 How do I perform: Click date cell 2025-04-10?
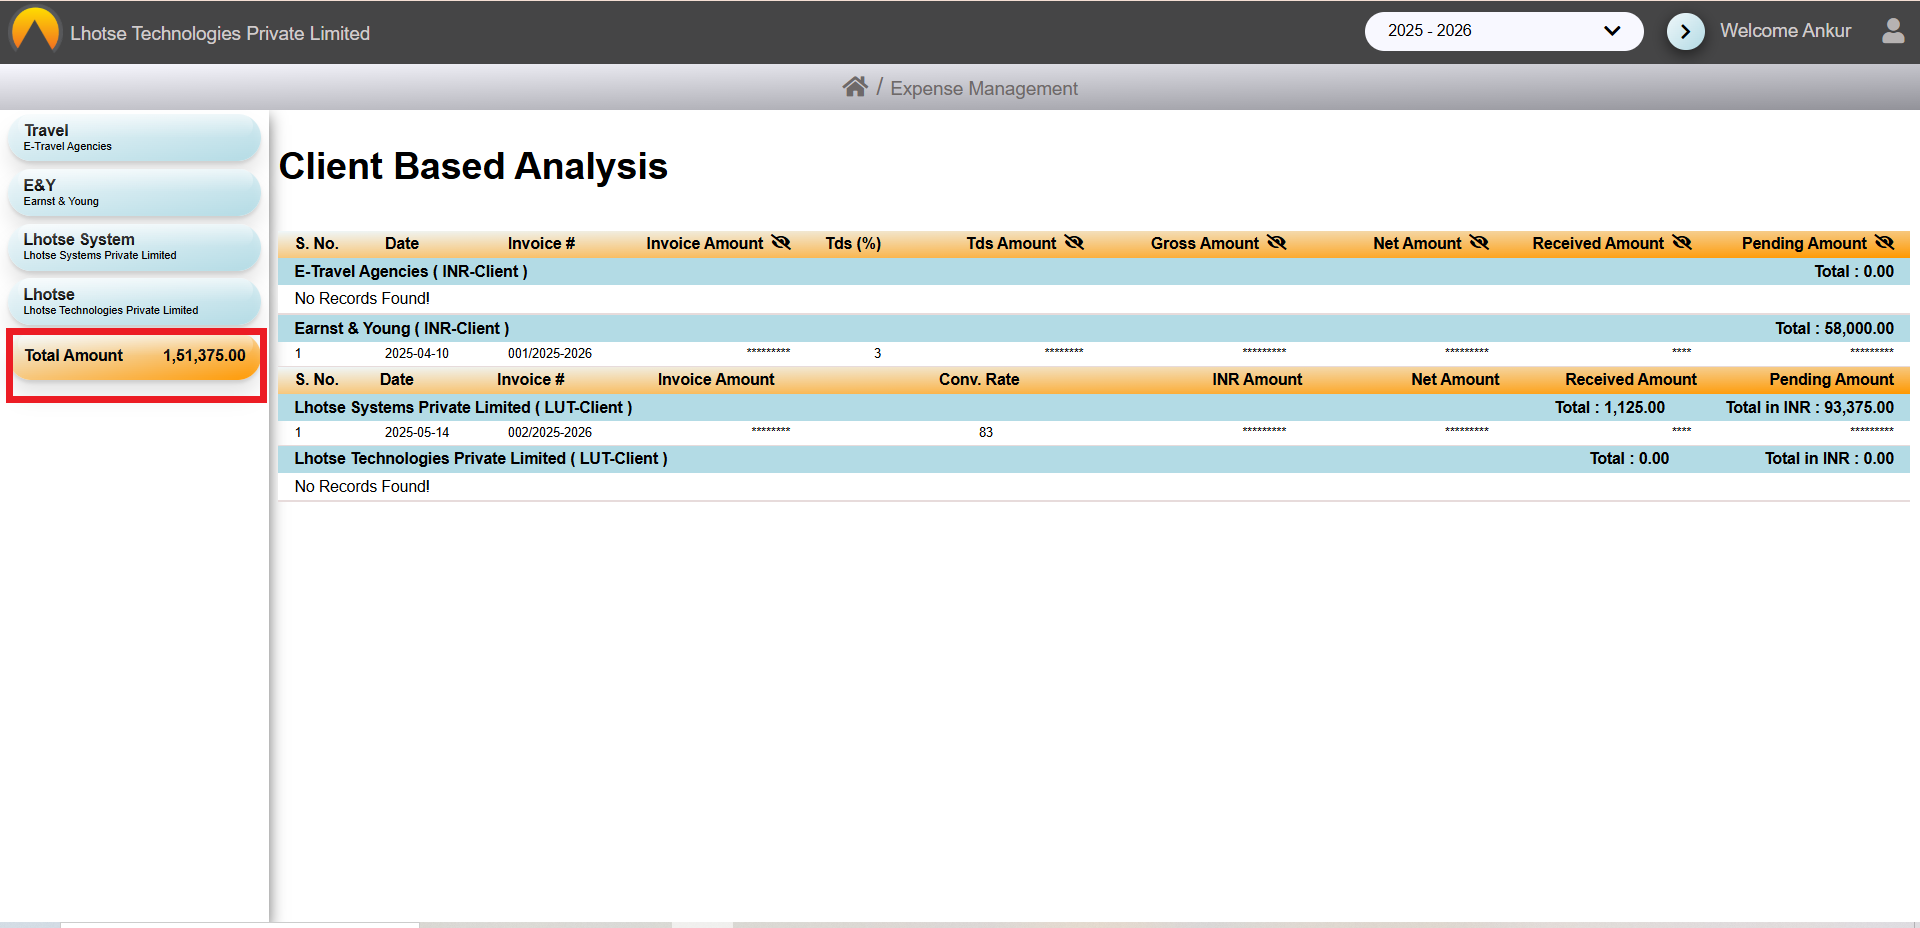coord(417,353)
